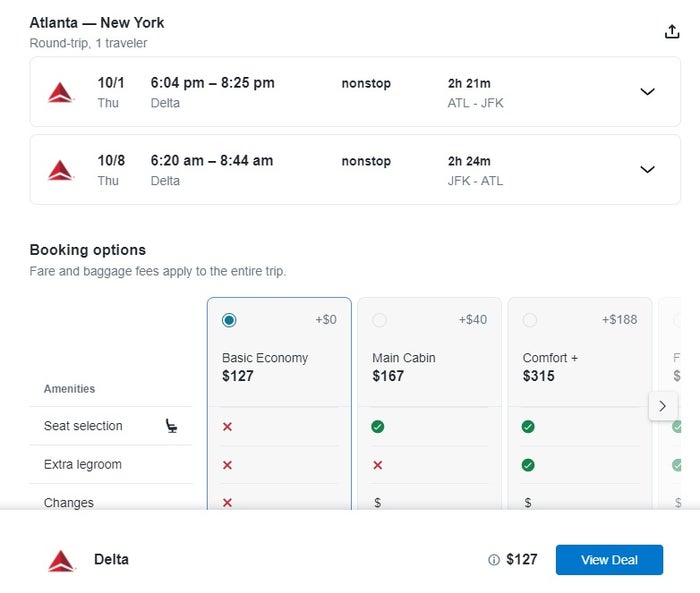Screen dimensions: 700x593
Task: Click the View Deal button
Action: pos(609,560)
